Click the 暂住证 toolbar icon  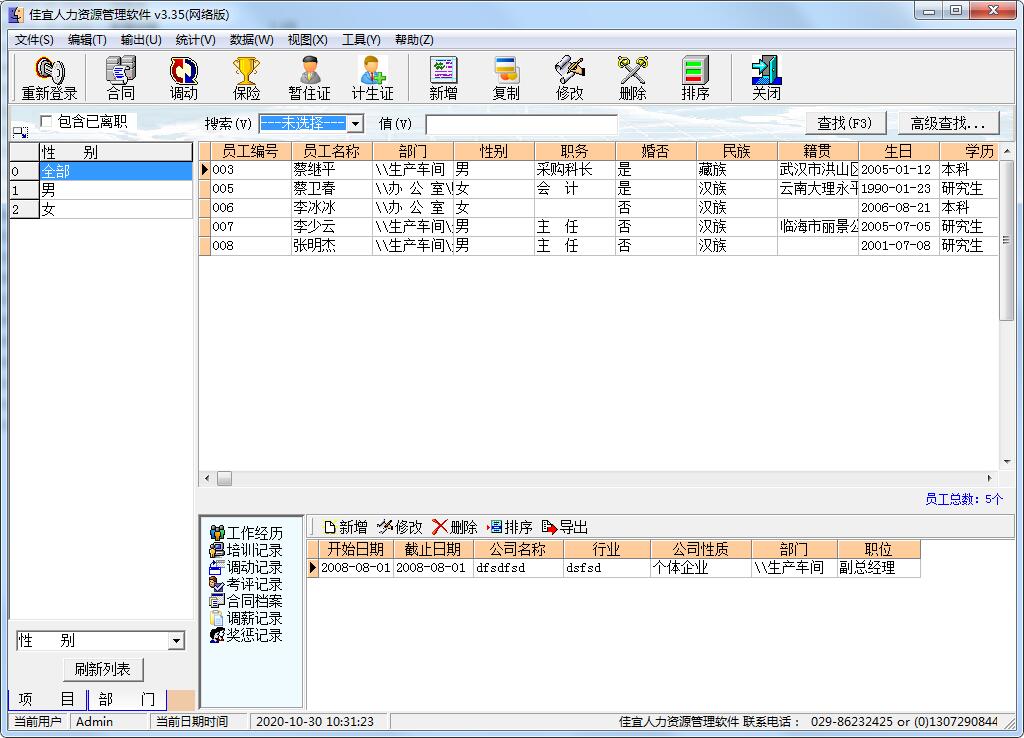tap(310, 78)
